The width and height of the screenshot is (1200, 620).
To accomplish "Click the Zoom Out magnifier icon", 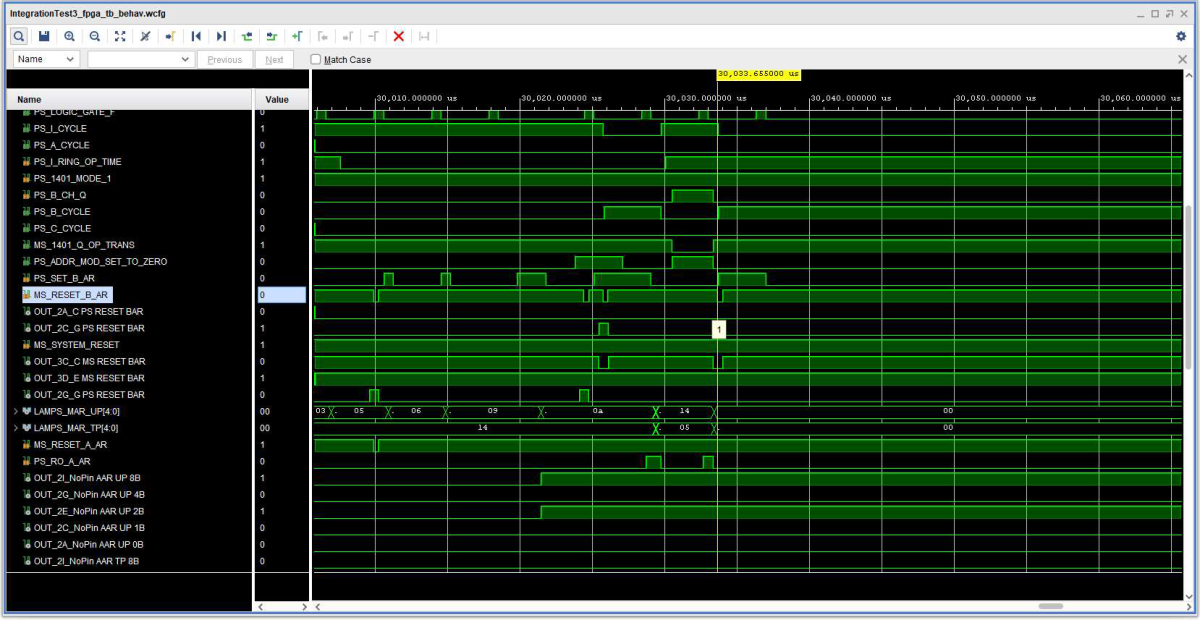I will point(94,36).
